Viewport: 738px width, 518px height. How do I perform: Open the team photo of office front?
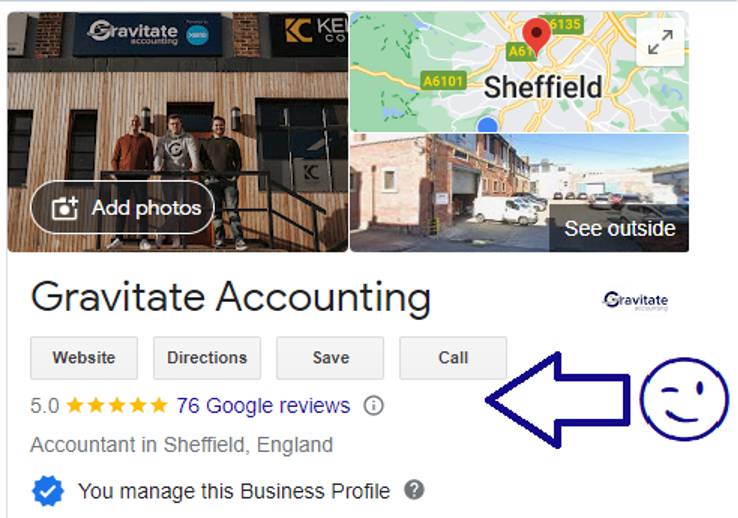[x=177, y=132]
